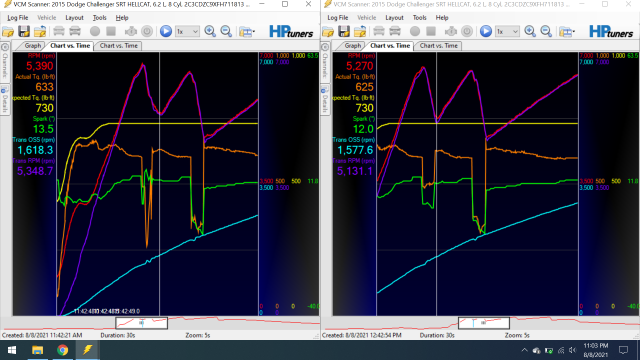640x360 pixels.
Task: Toggle the Channels side panel in right window
Action: (x=325, y=61)
